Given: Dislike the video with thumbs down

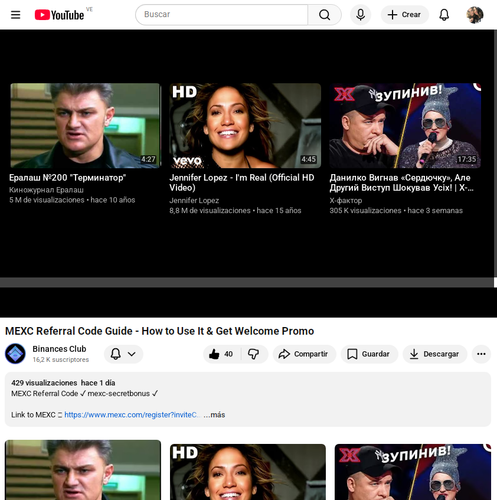Looking at the screenshot, I should coord(254,354).
